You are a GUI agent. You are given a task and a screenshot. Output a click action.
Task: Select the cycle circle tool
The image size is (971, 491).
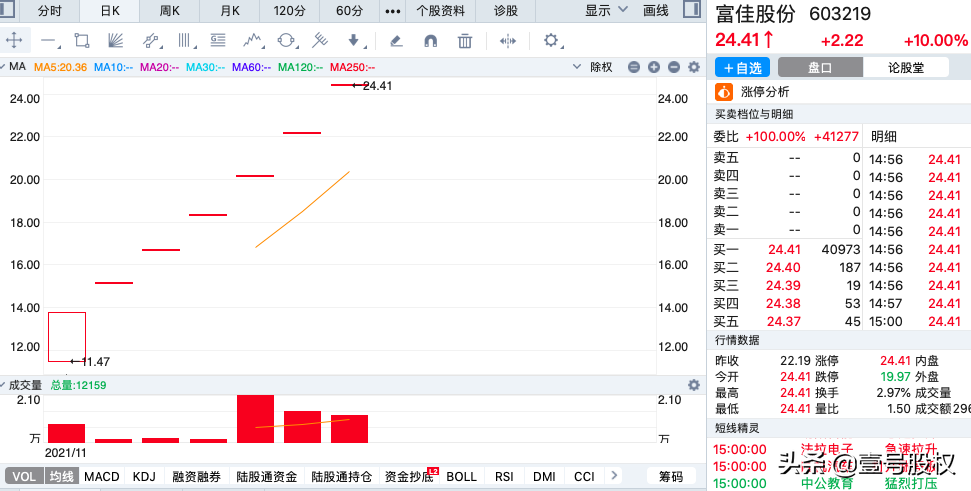click(x=286, y=41)
